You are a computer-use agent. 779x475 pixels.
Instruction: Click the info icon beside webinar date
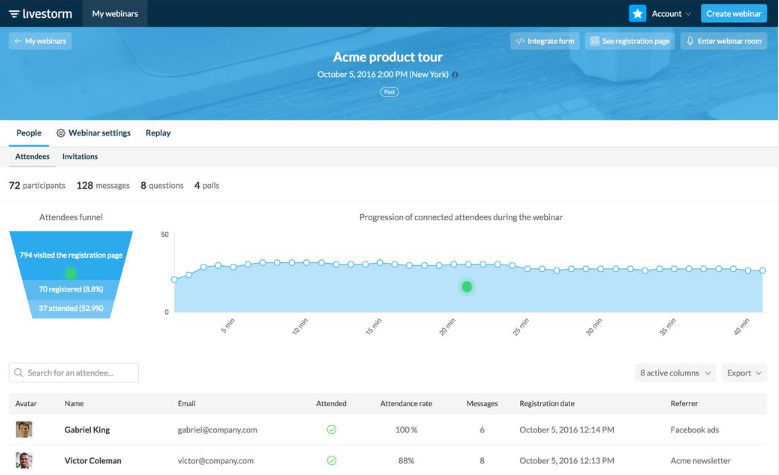pos(455,75)
